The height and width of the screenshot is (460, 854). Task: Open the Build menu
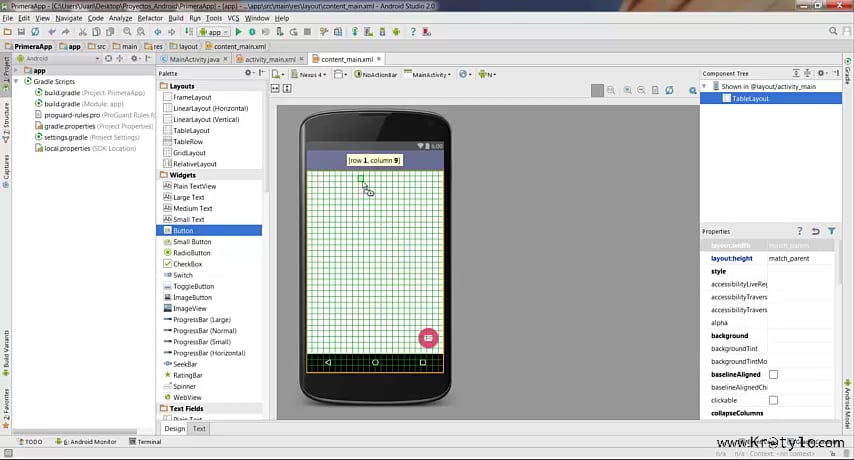click(176, 18)
